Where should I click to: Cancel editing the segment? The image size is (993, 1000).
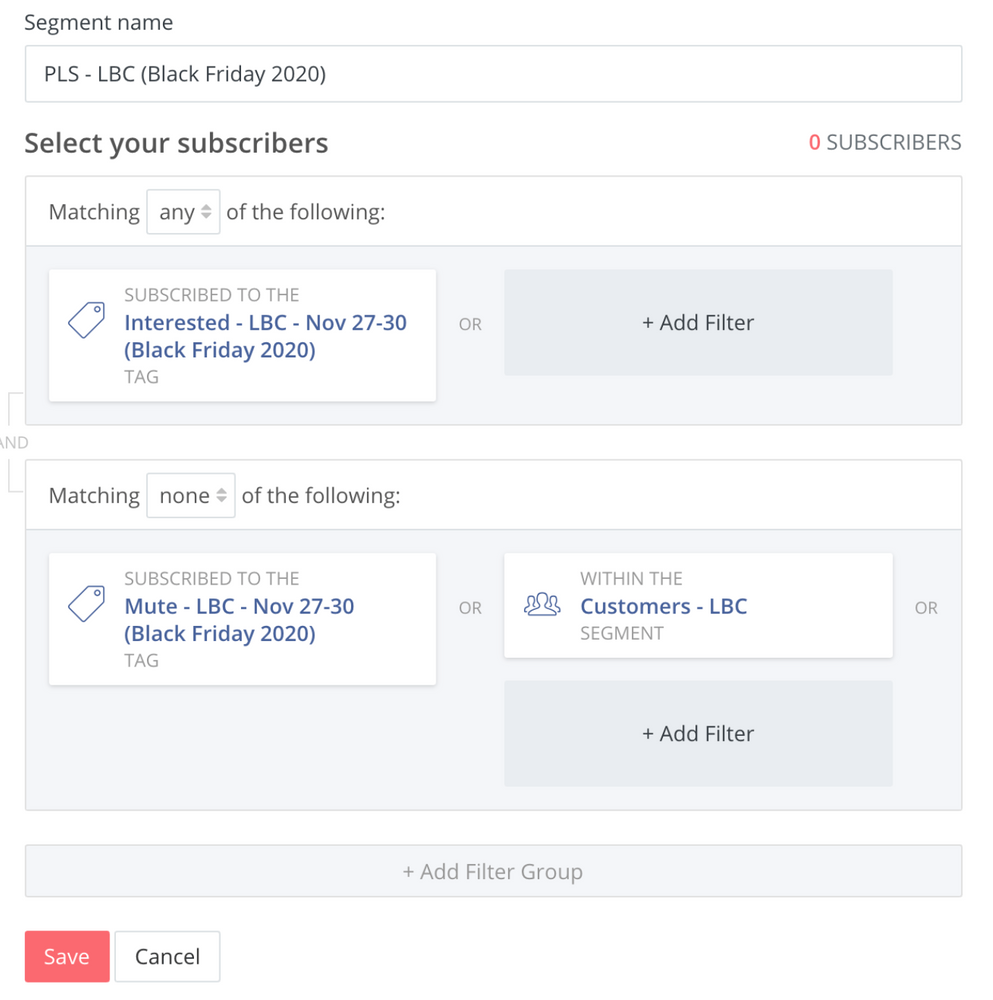click(x=168, y=957)
